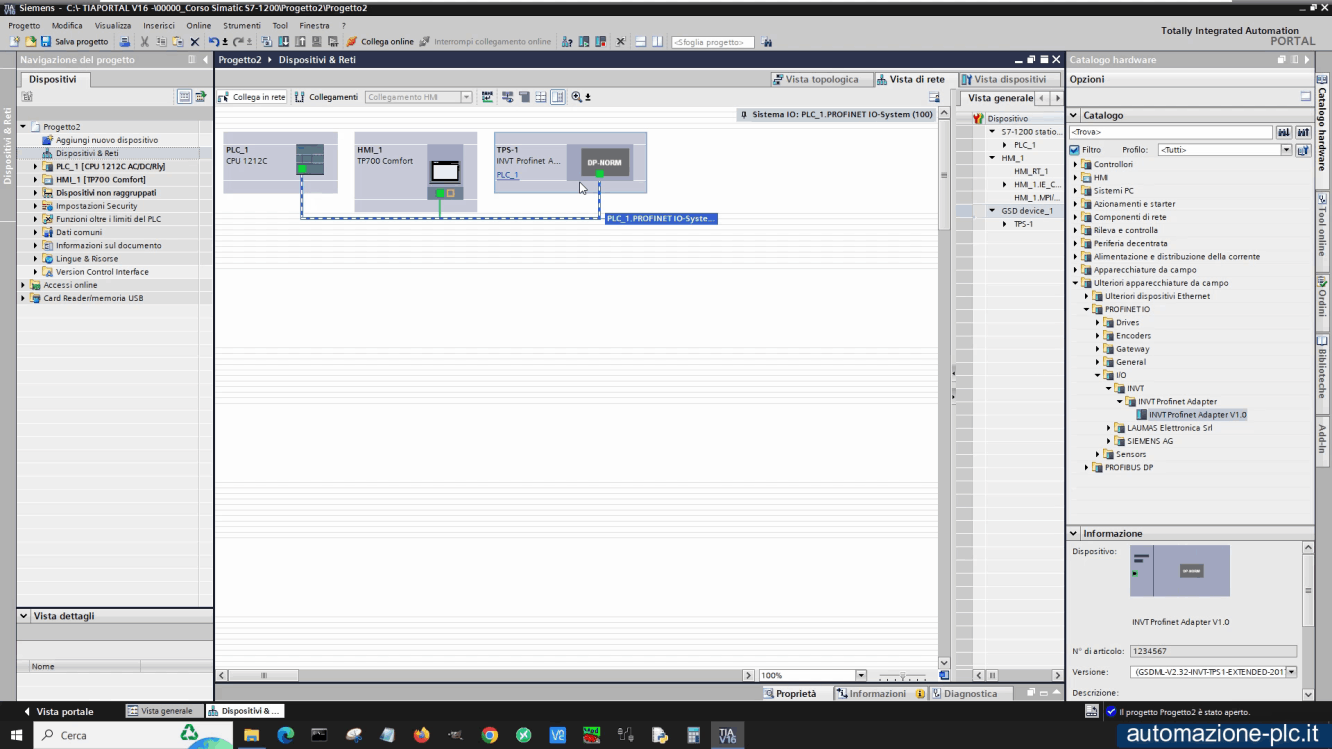The image size is (1332, 749).
Task: Expand the Periferia decentrata catalog folder
Action: (x=1076, y=243)
